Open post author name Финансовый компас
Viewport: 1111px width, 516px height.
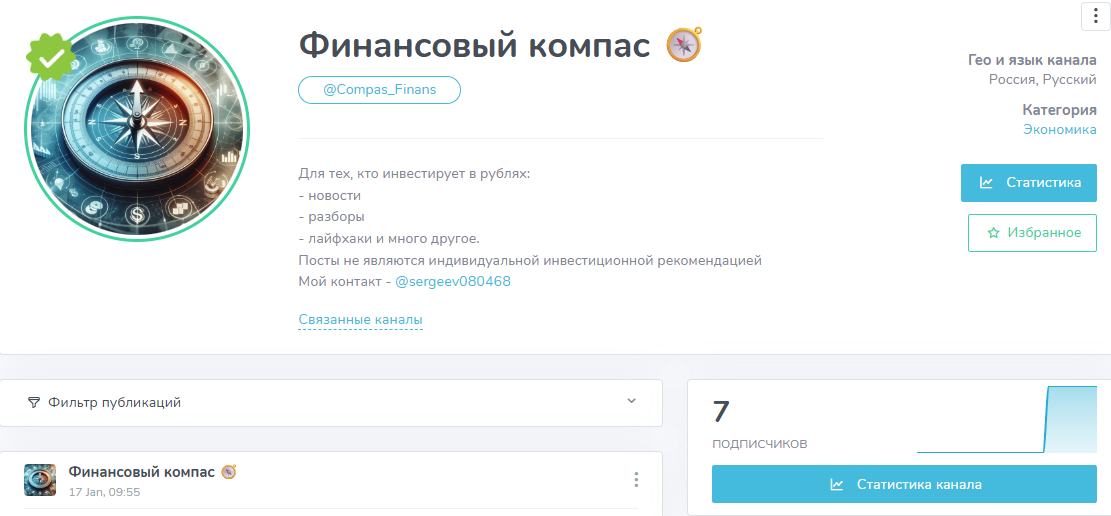(x=142, y=472)
